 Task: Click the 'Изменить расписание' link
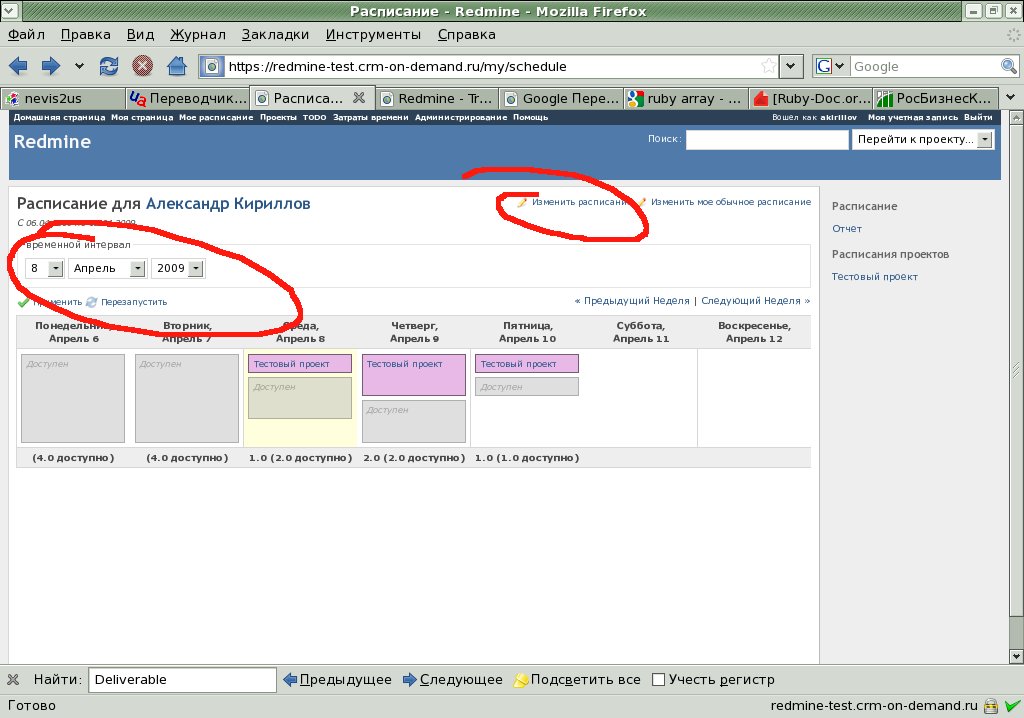point(581,202)
